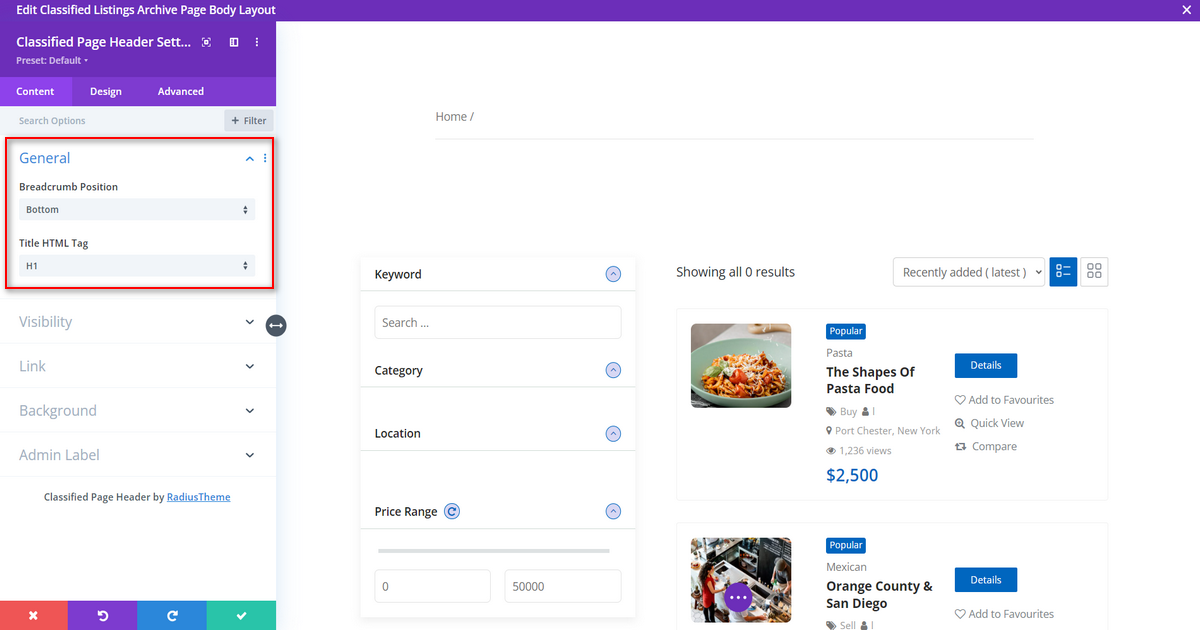This screenshot has height=630, width=1200.
Task: Collapse the Keyword filter section
Action: tap(613, 274)
